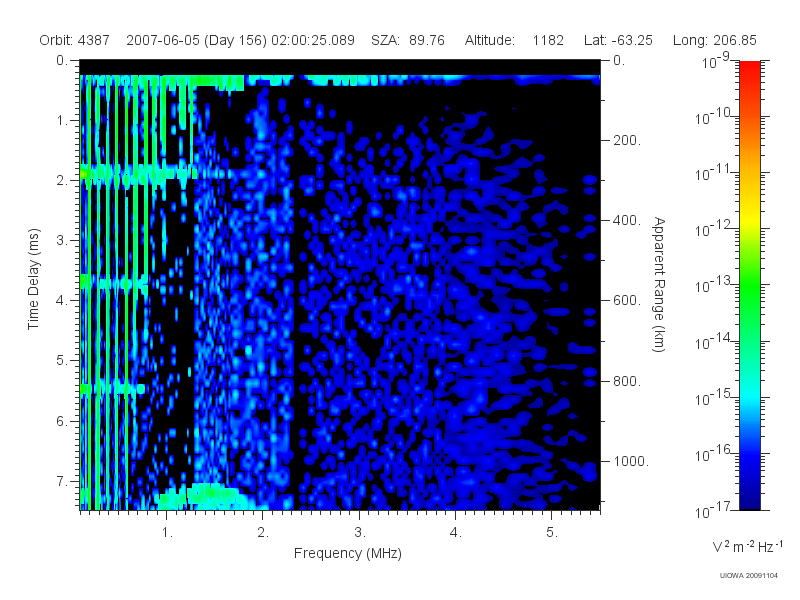
Task: Click the color bar units label 'V² m⁻² Hz⁻¹'
Action: click(747, 546)
